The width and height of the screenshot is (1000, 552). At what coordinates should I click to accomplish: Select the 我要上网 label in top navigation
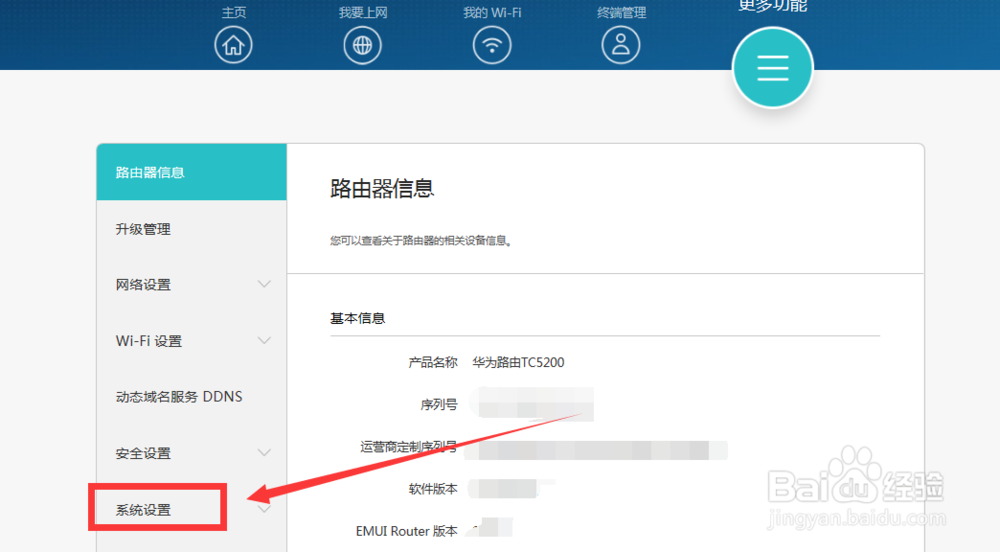363,13
